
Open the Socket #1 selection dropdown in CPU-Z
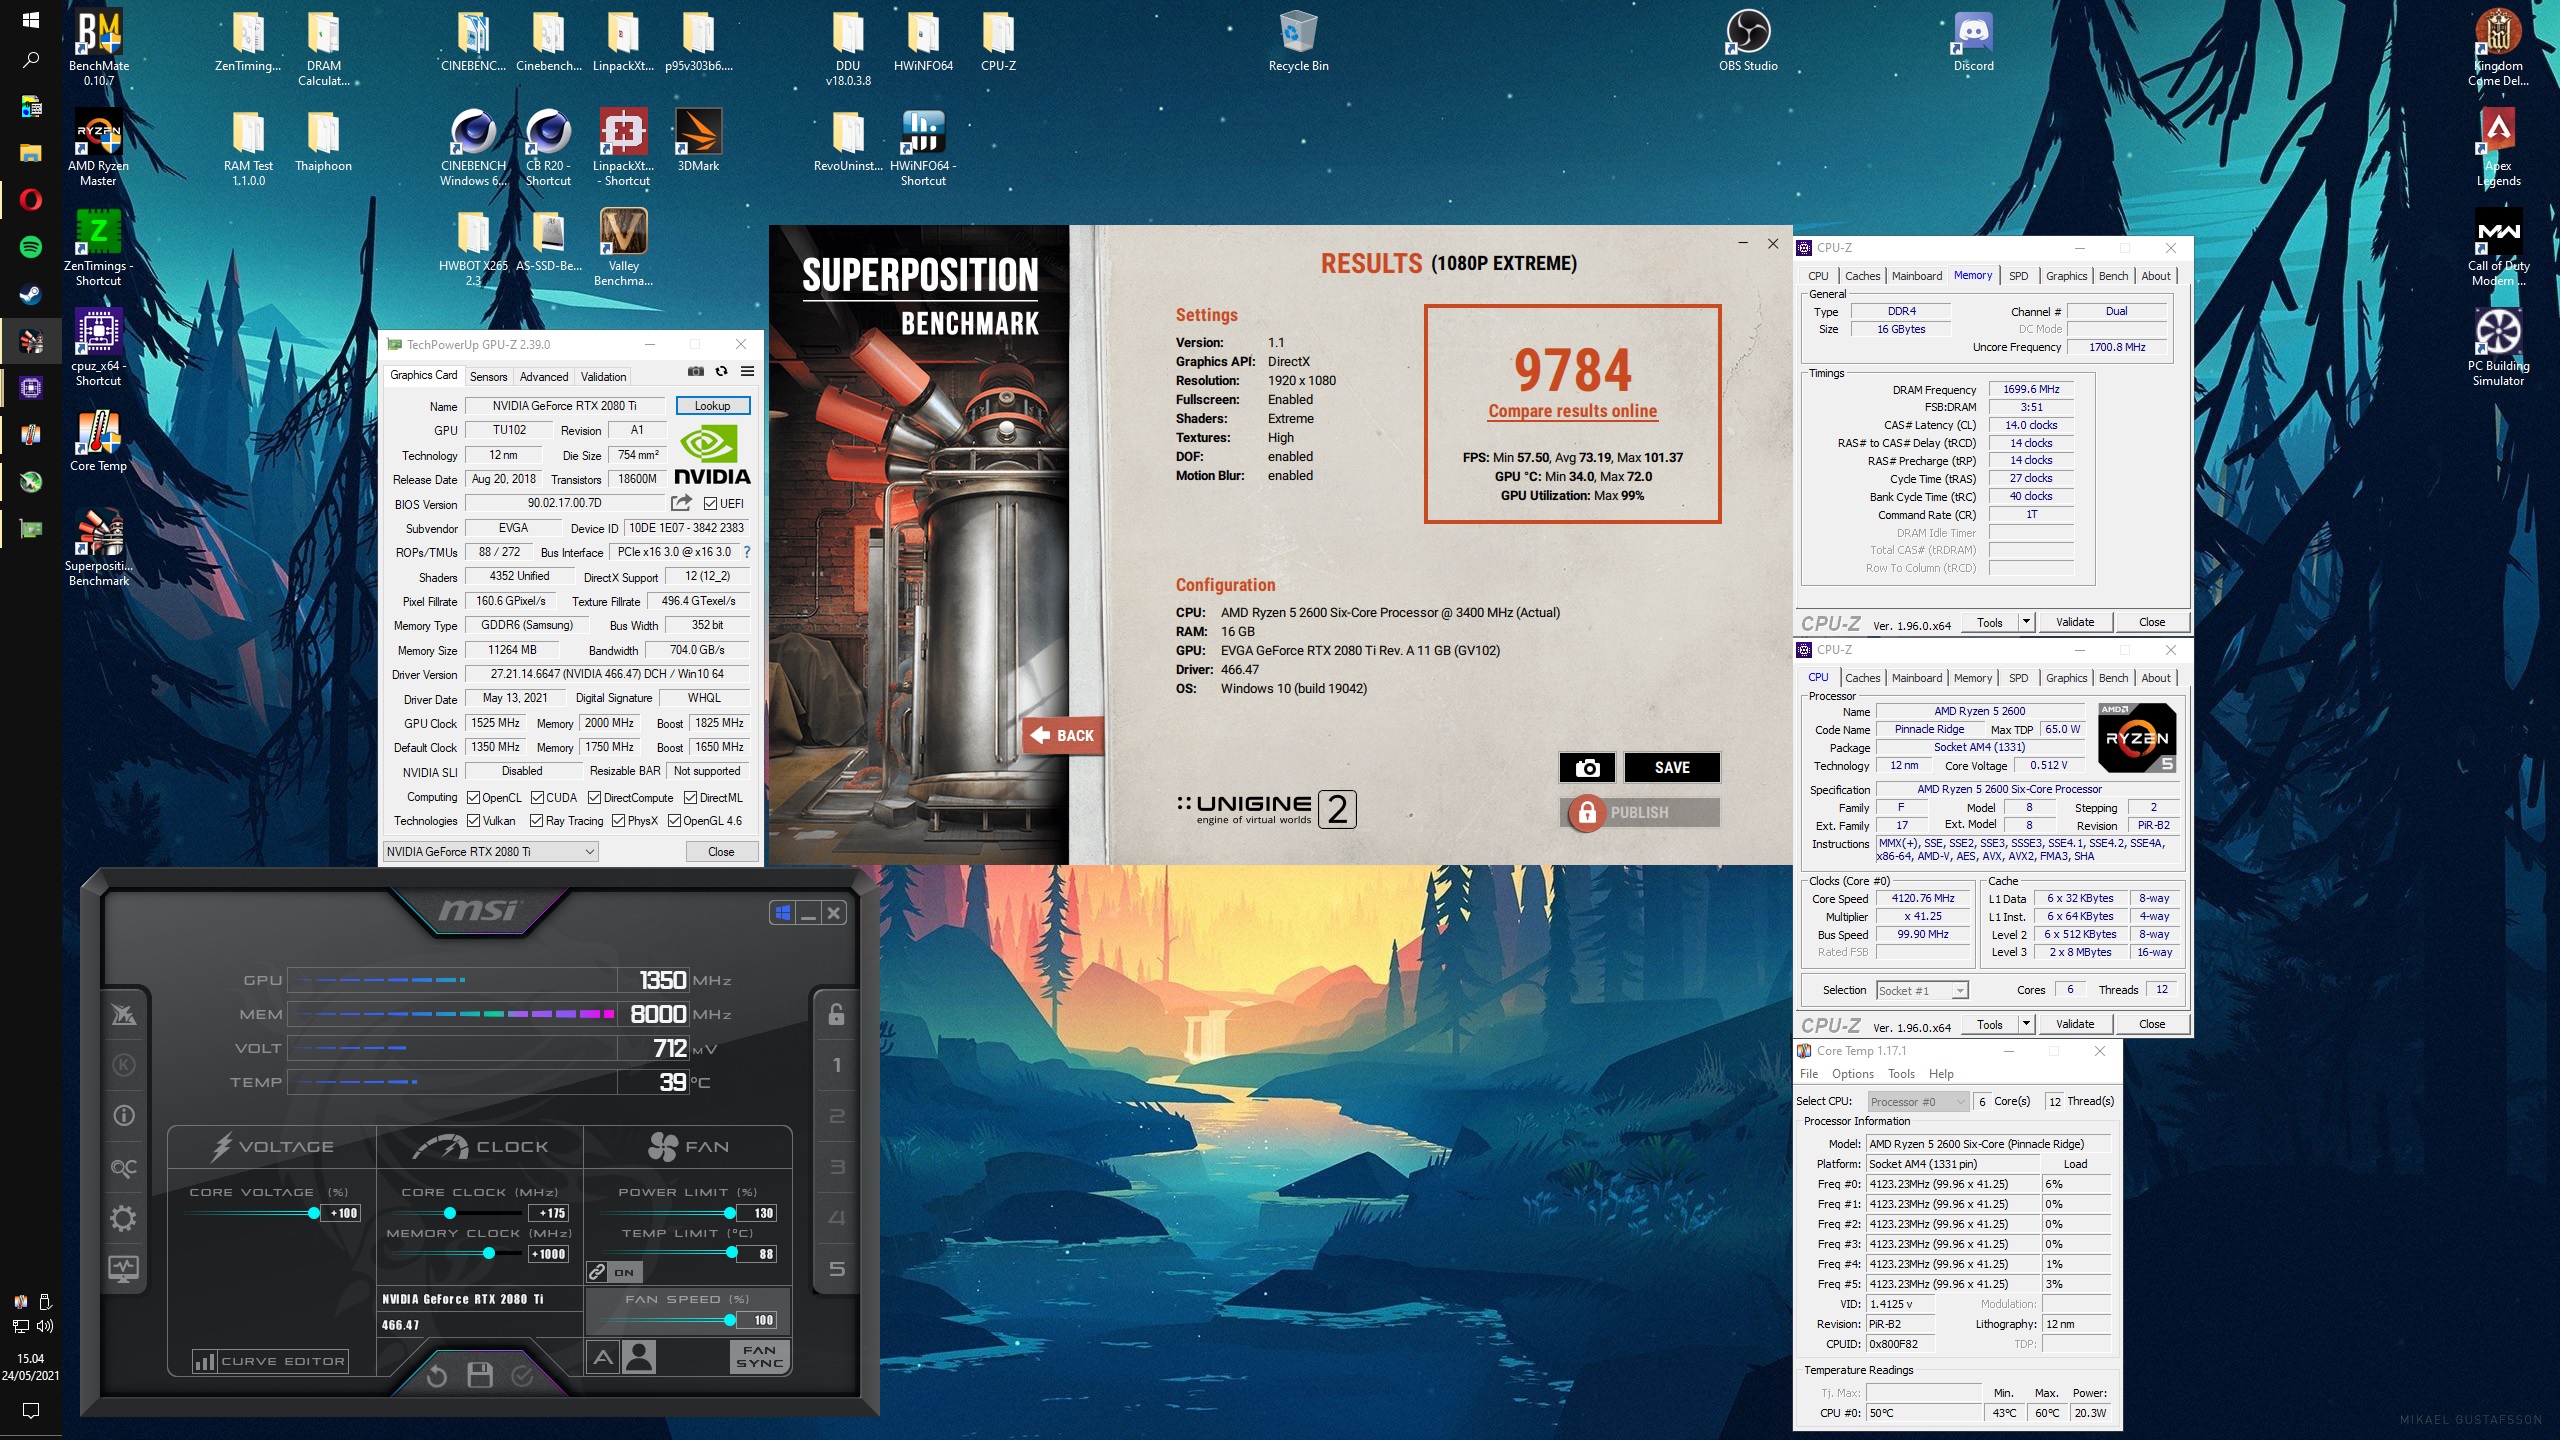point(1922,990)
